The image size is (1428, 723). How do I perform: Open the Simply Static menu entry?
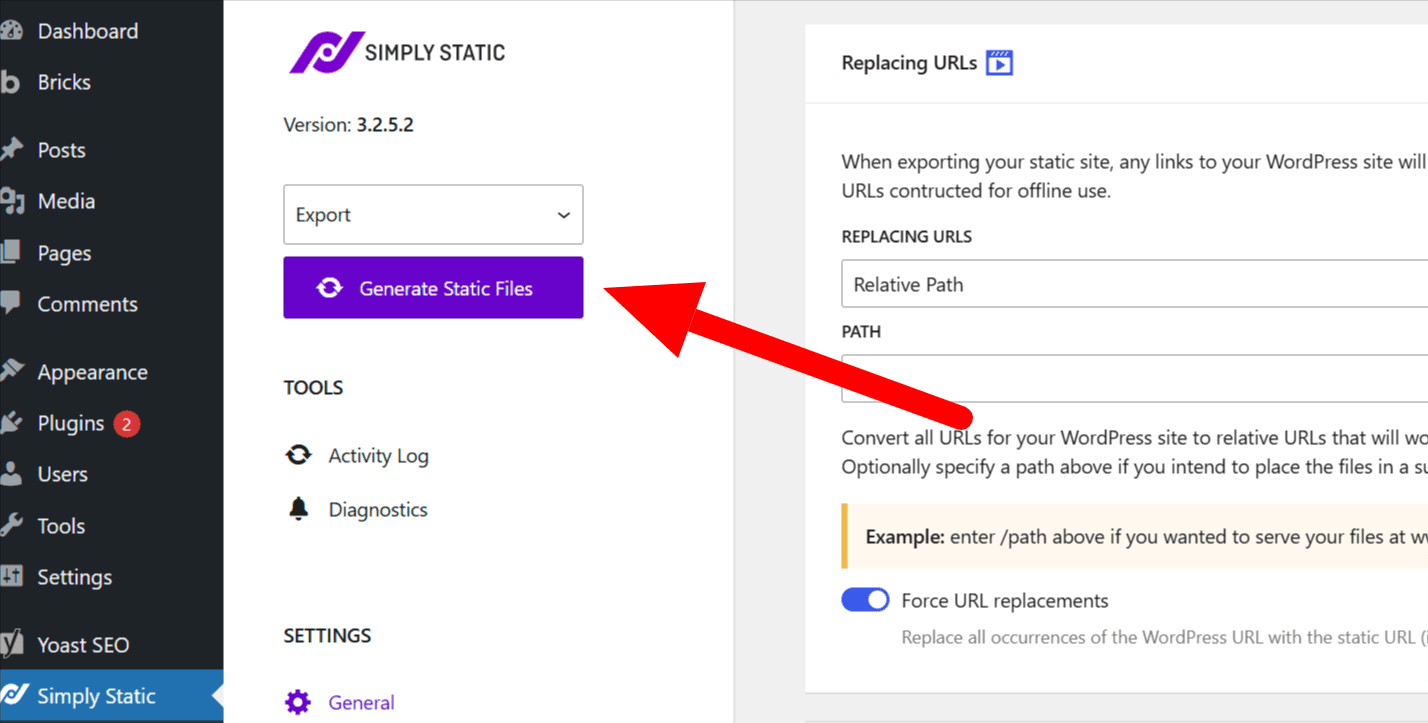pyautogui.click(x=96, y=695)
